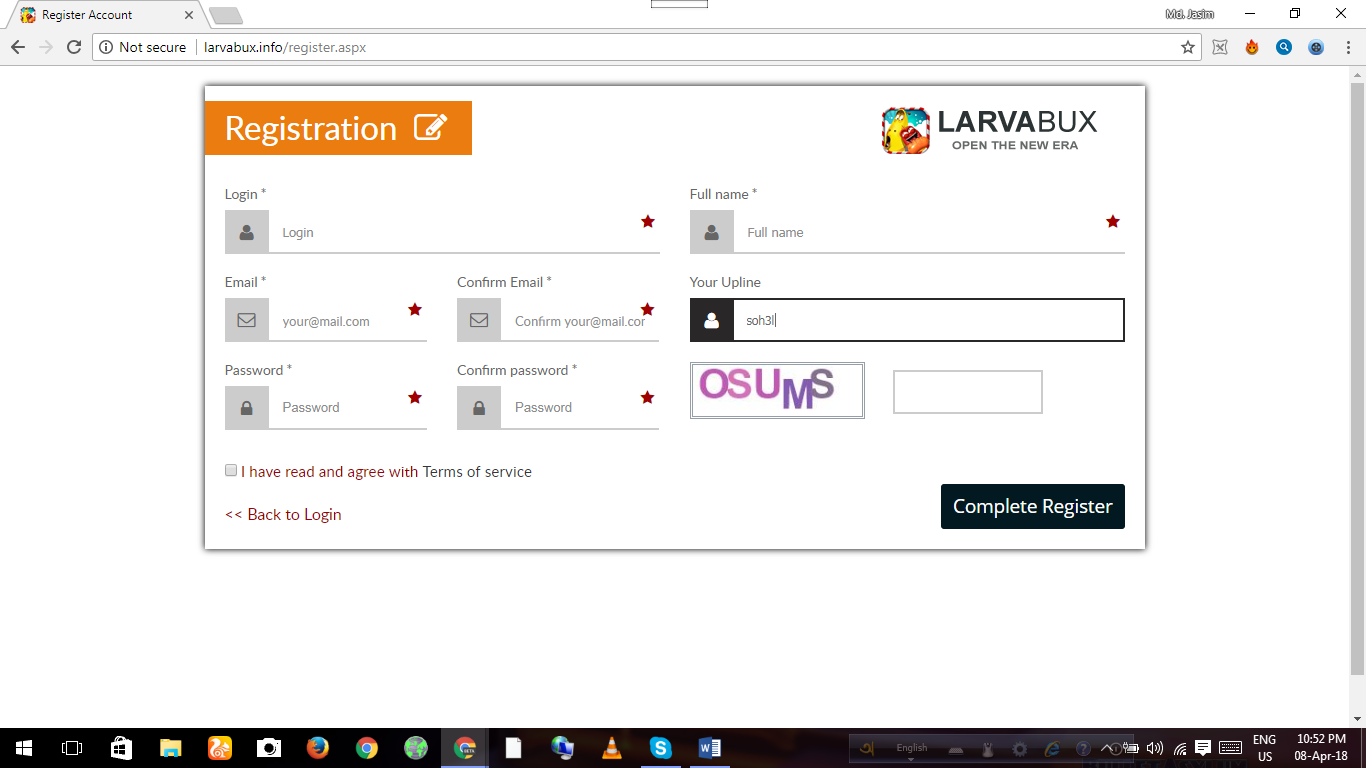The height and width of the screenshot is (768, 1366).
Task: Show hidden system tray icons
Action: click(x=1107, y=748)
